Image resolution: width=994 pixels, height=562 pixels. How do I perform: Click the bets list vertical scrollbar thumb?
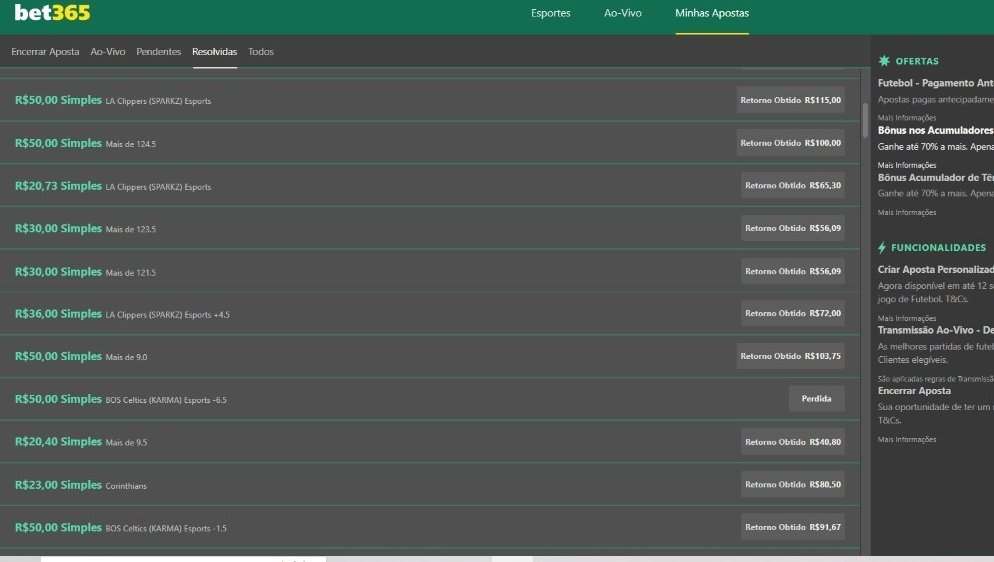click(865, 120)
